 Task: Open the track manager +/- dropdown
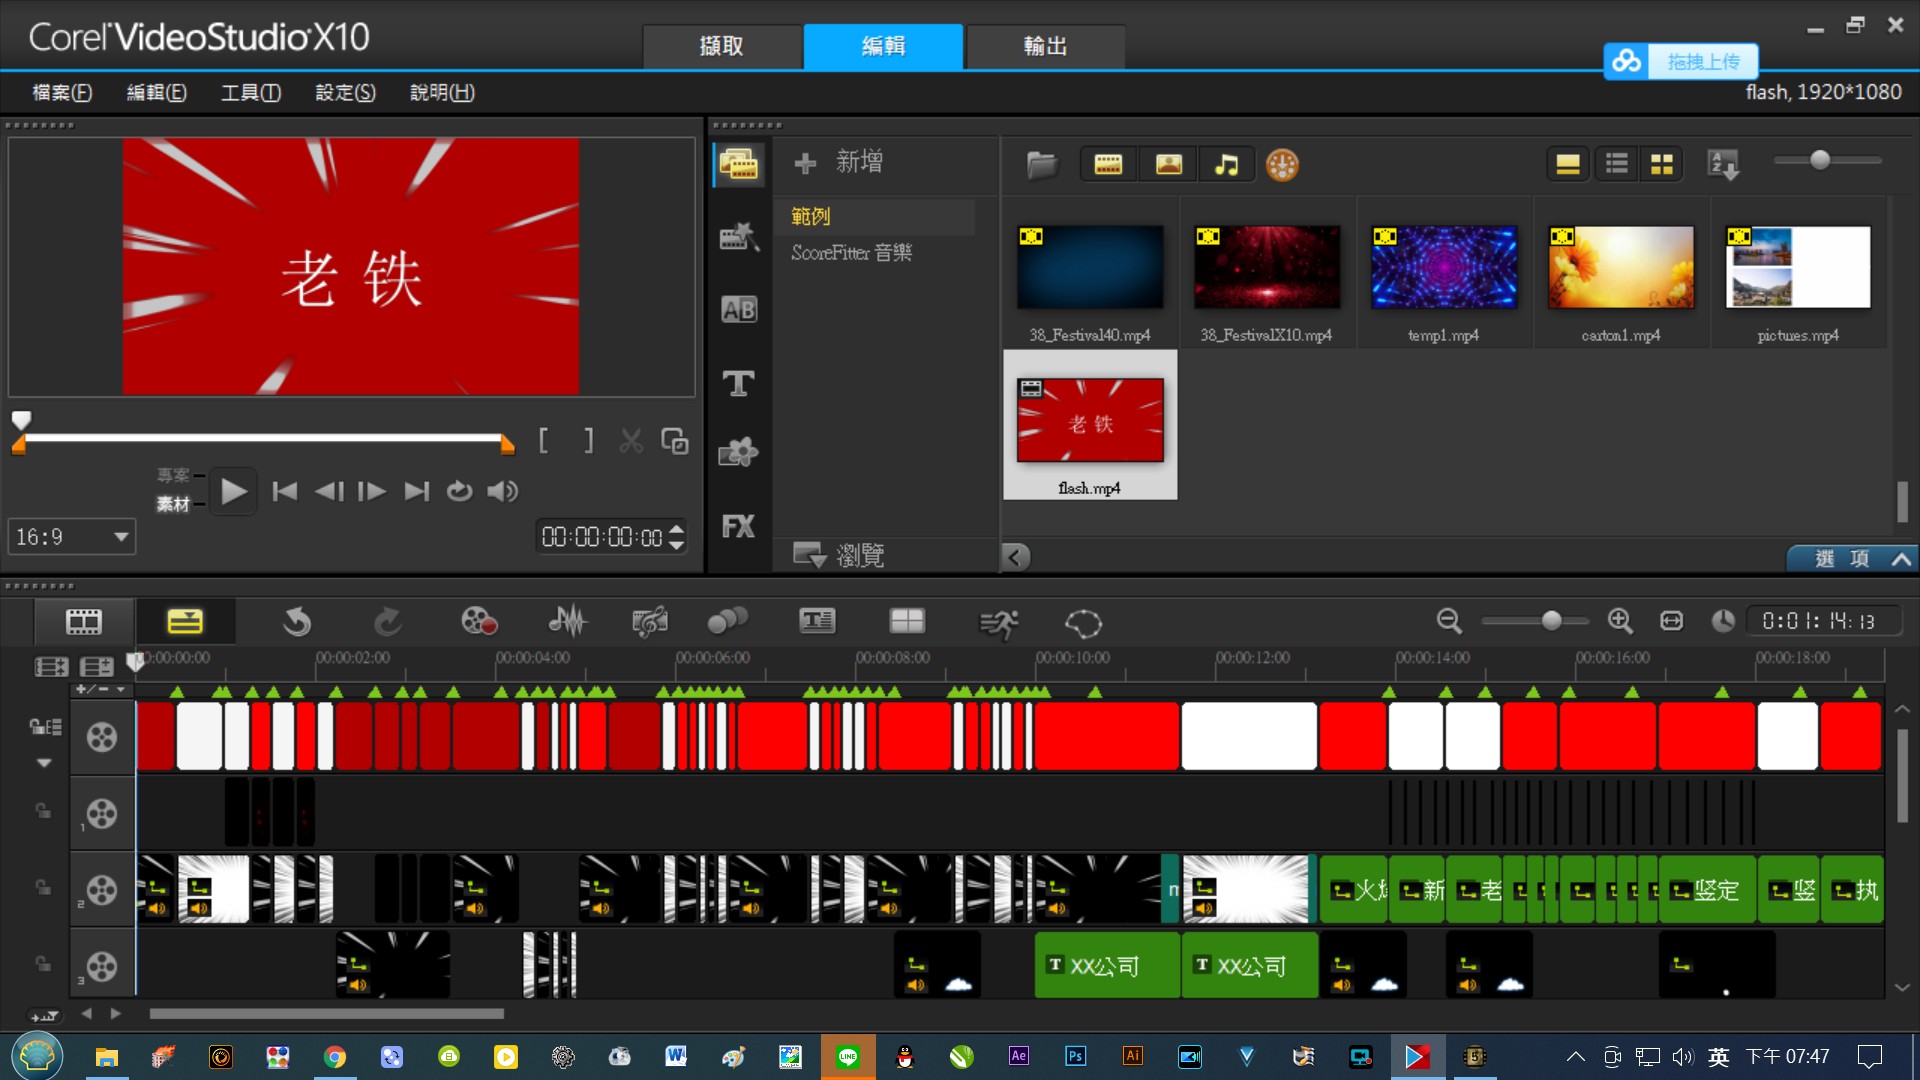(102, 689)
